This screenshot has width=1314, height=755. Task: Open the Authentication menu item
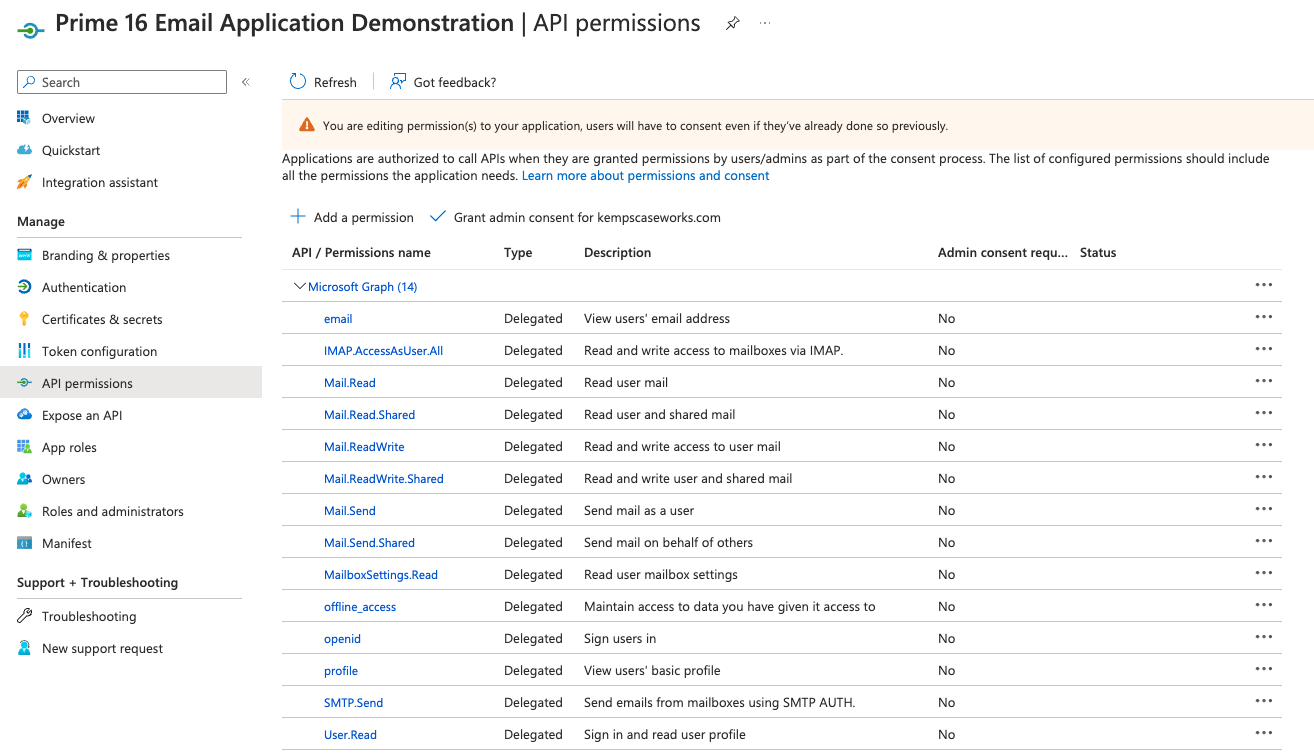click(84, 287)
